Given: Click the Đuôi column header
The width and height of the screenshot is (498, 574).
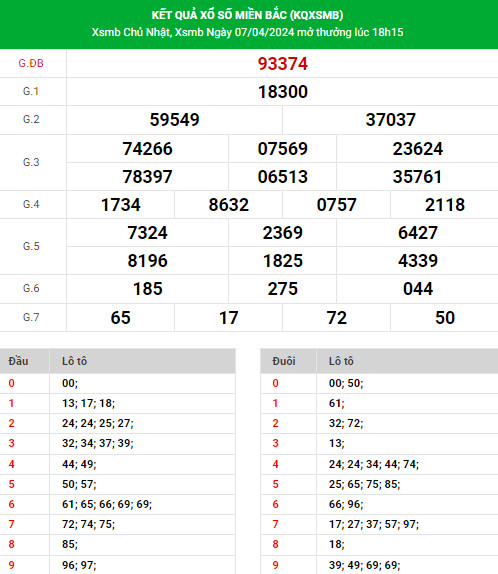Looking at the screenshot, I should click(x=284, y=361).
